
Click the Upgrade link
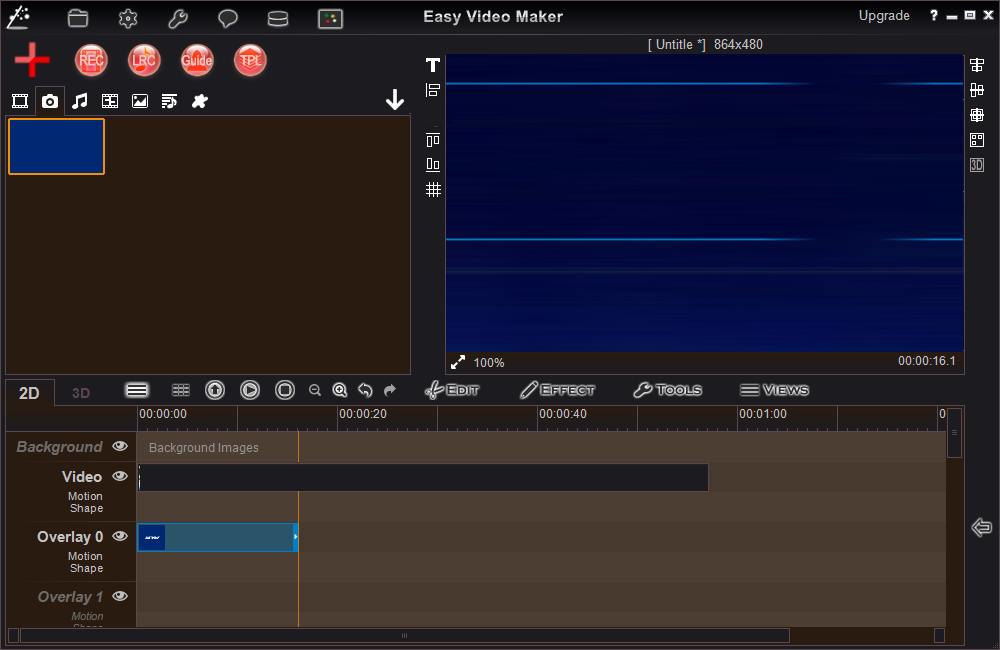(884, 16)
